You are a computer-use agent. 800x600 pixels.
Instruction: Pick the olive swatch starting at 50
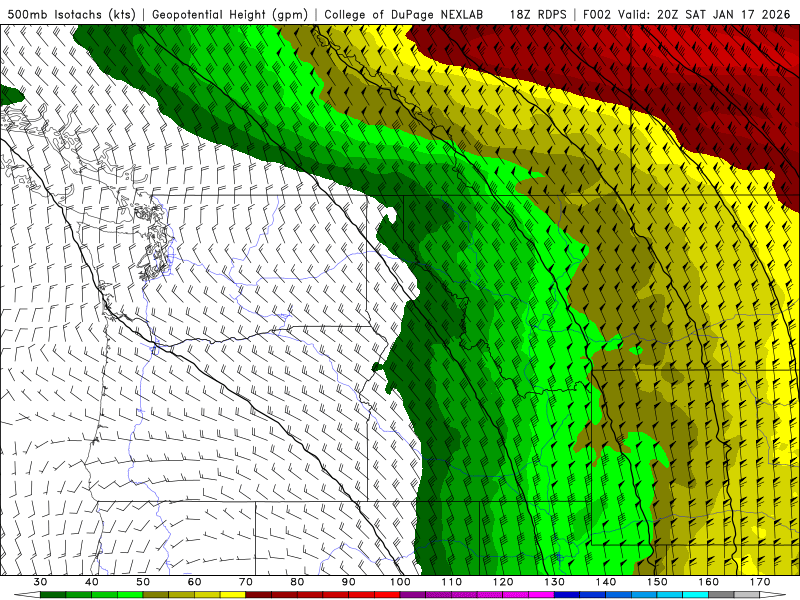(156, 595)
